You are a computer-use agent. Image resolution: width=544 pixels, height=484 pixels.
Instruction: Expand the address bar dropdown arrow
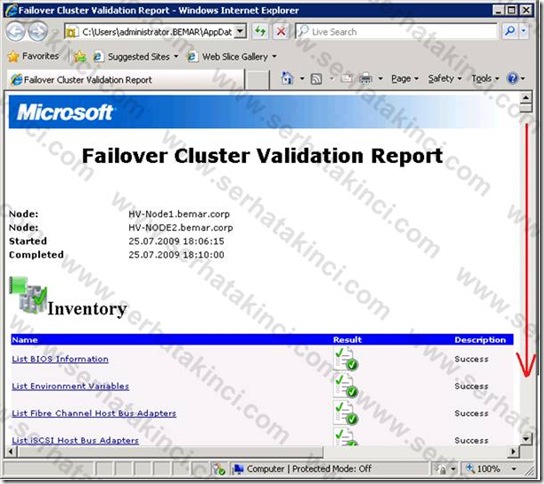240,32
